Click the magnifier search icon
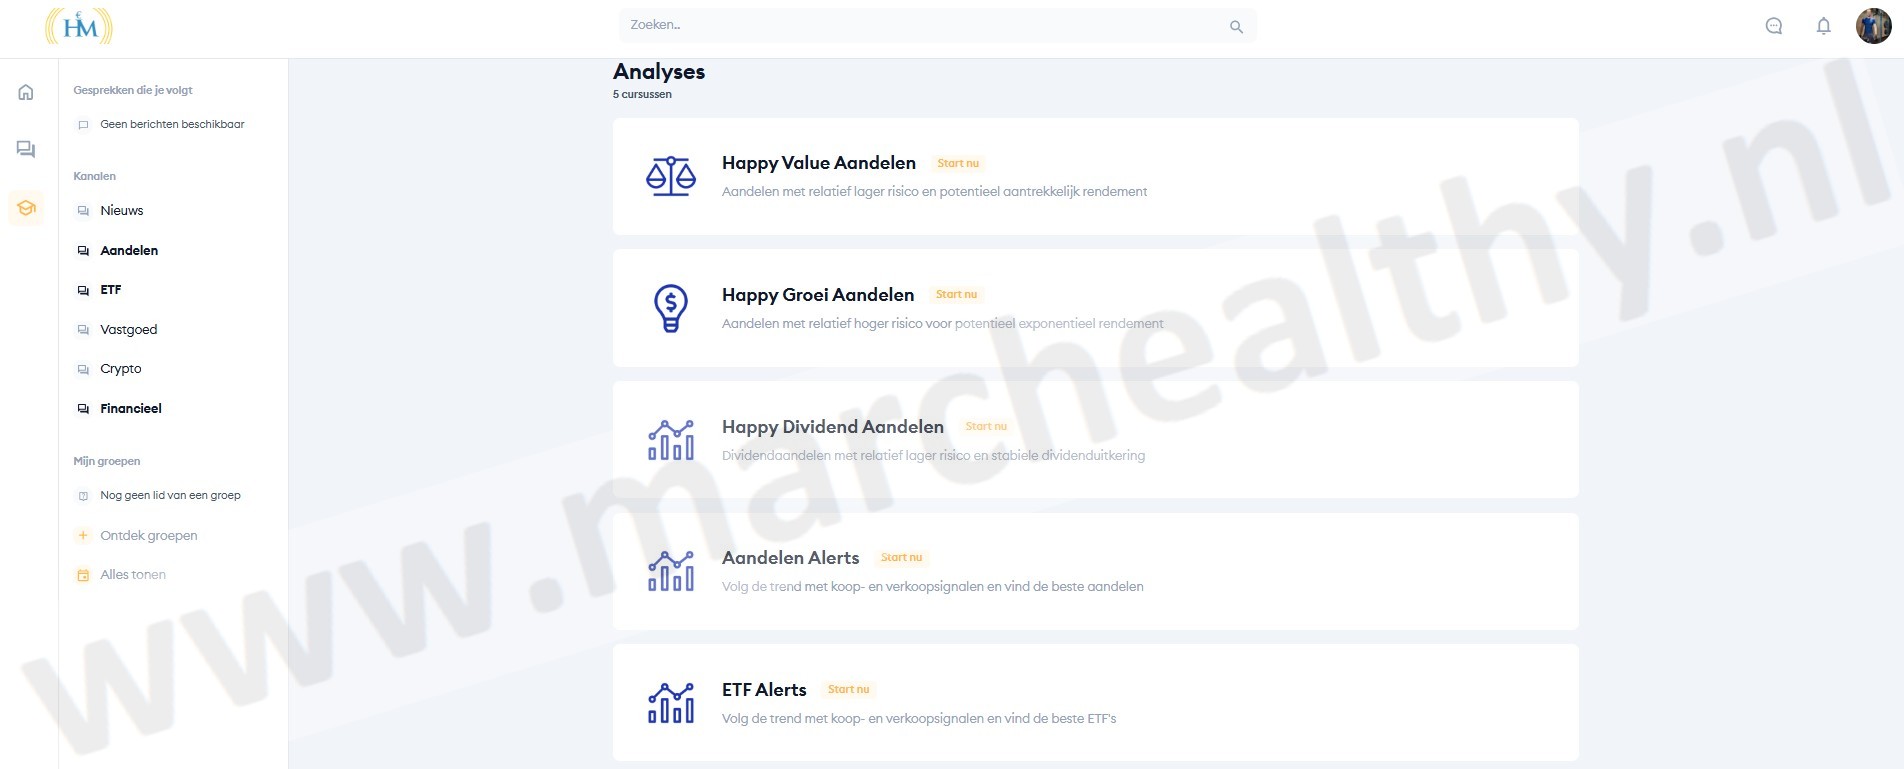The image size is (1904, 769). [1236, 27]
